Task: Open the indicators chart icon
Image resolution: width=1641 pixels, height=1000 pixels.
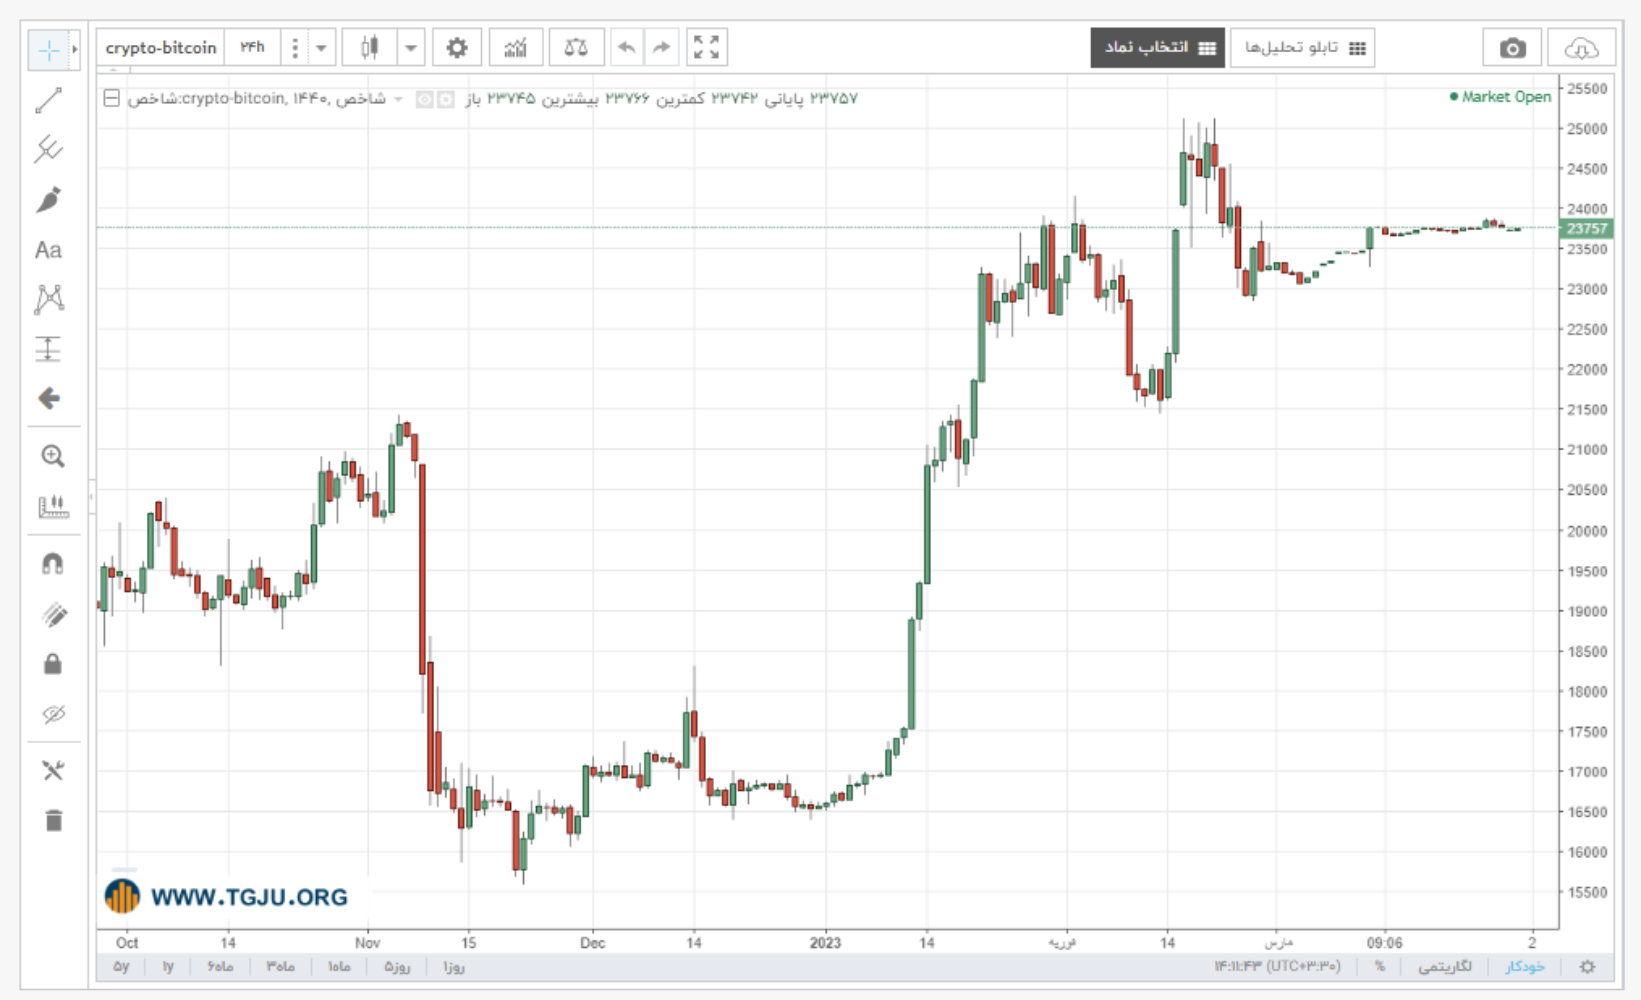Action: pos(516,48)
